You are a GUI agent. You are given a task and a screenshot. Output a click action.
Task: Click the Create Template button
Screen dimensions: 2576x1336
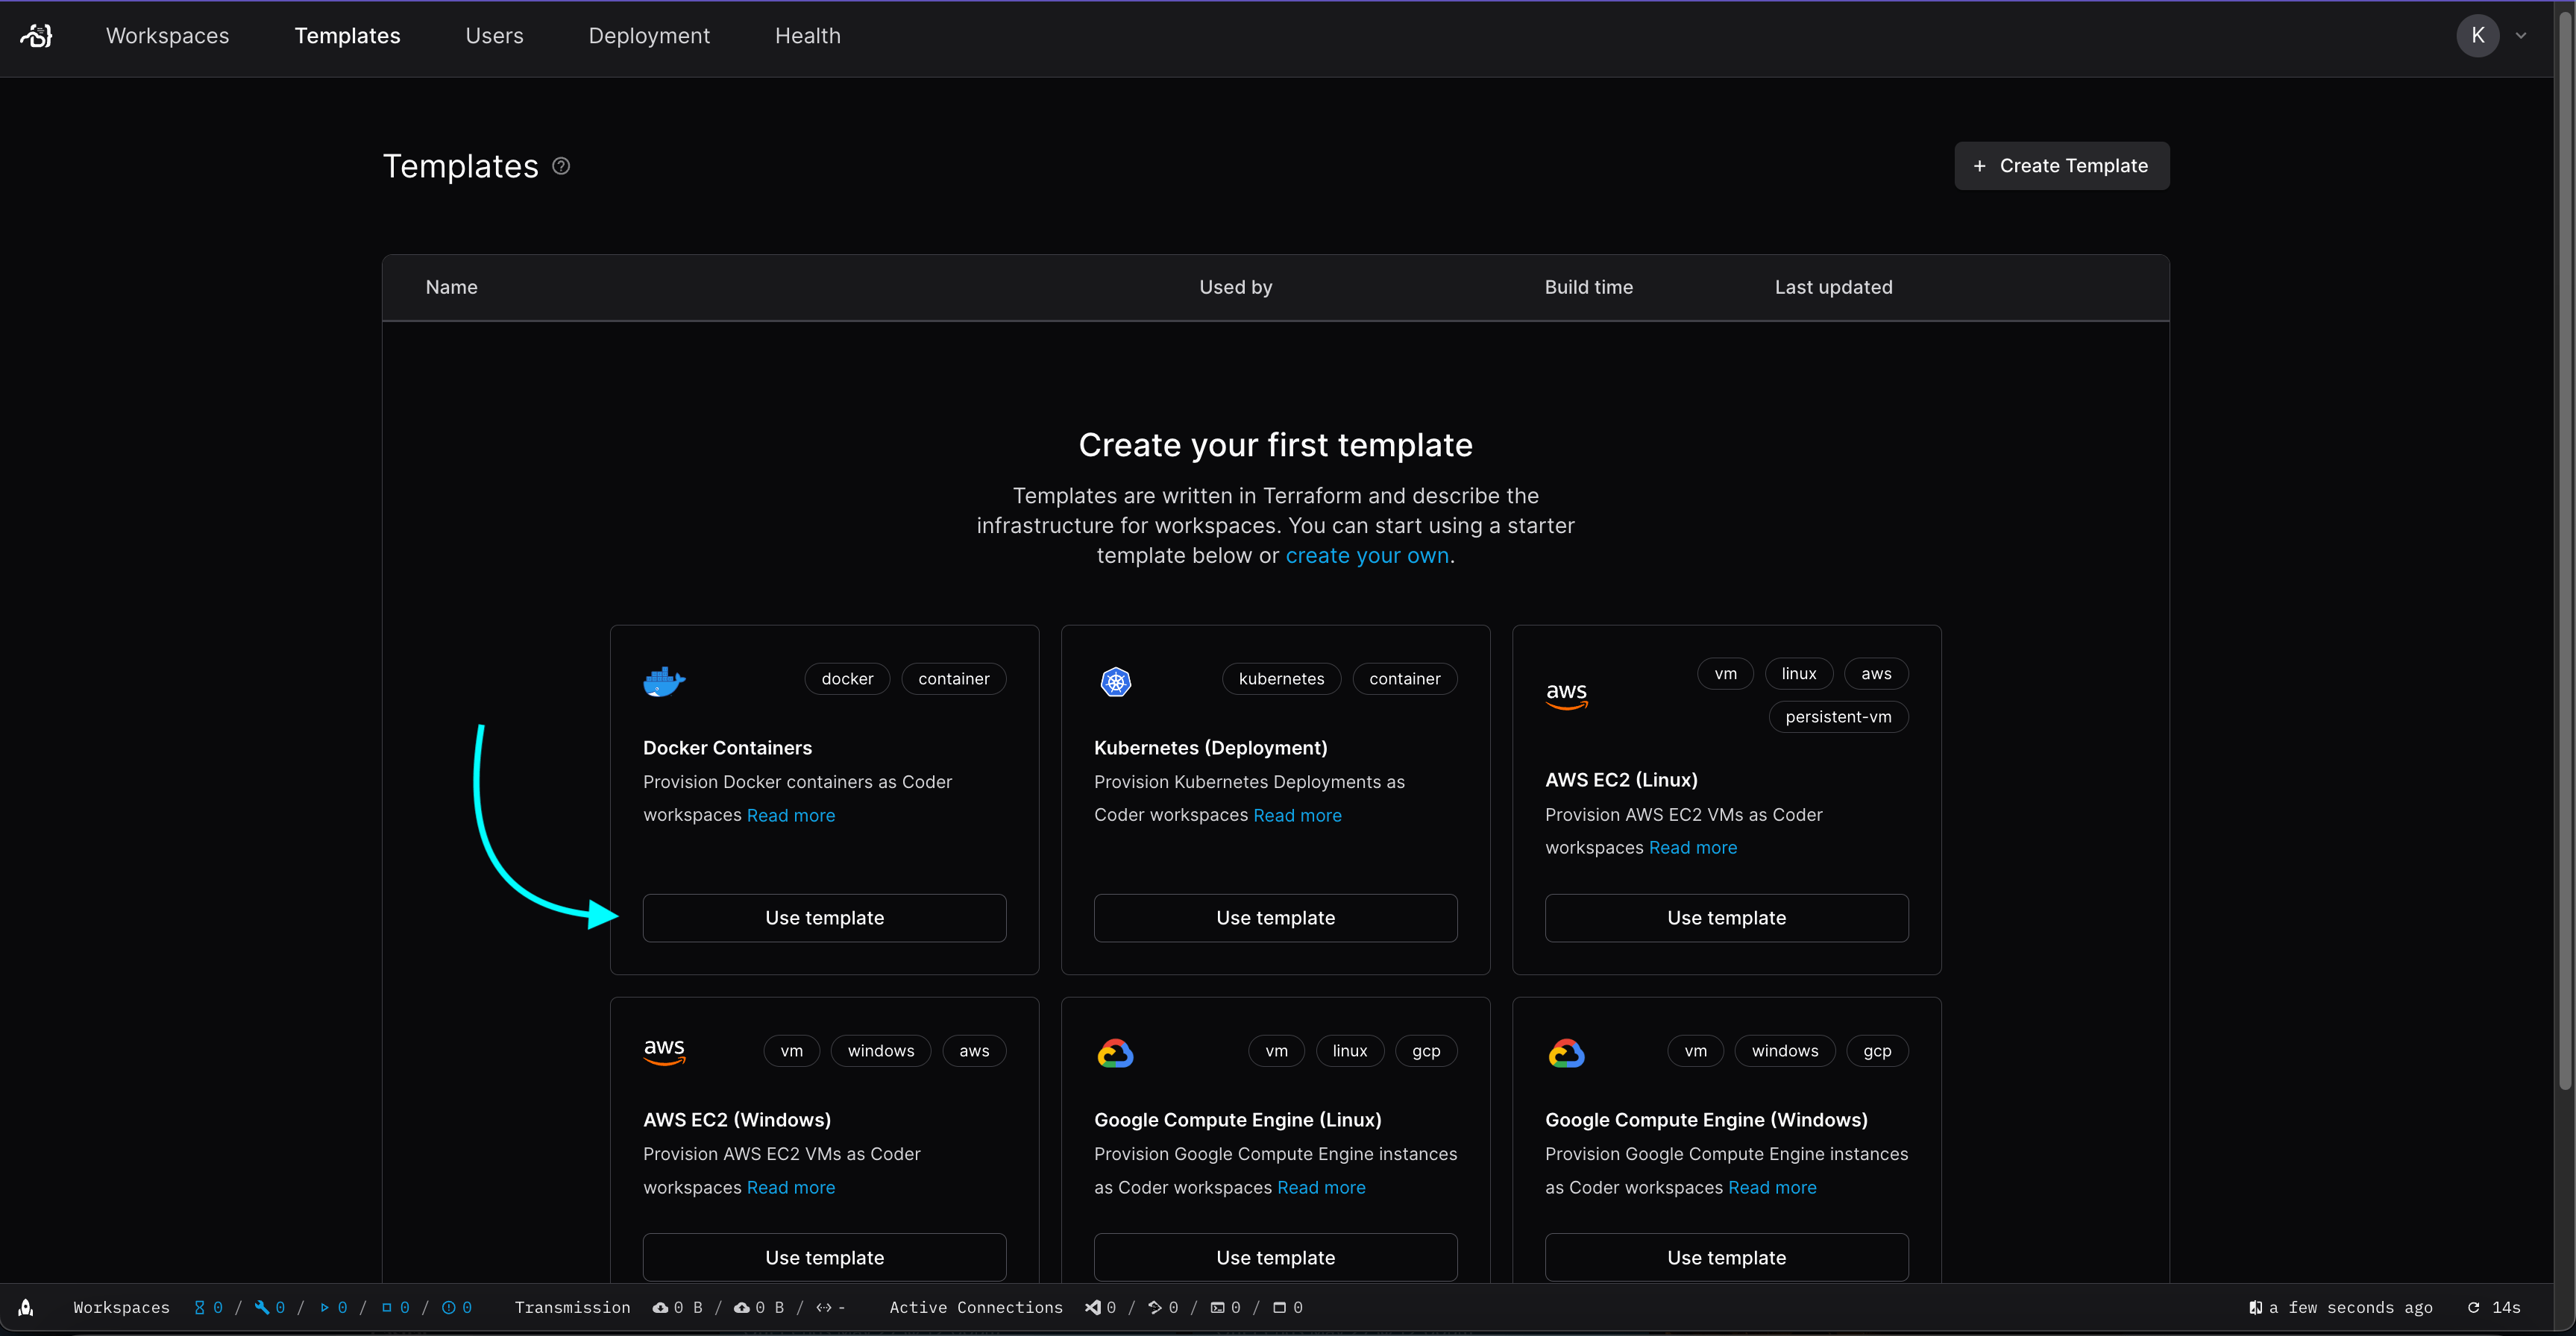coord(2061,166)
